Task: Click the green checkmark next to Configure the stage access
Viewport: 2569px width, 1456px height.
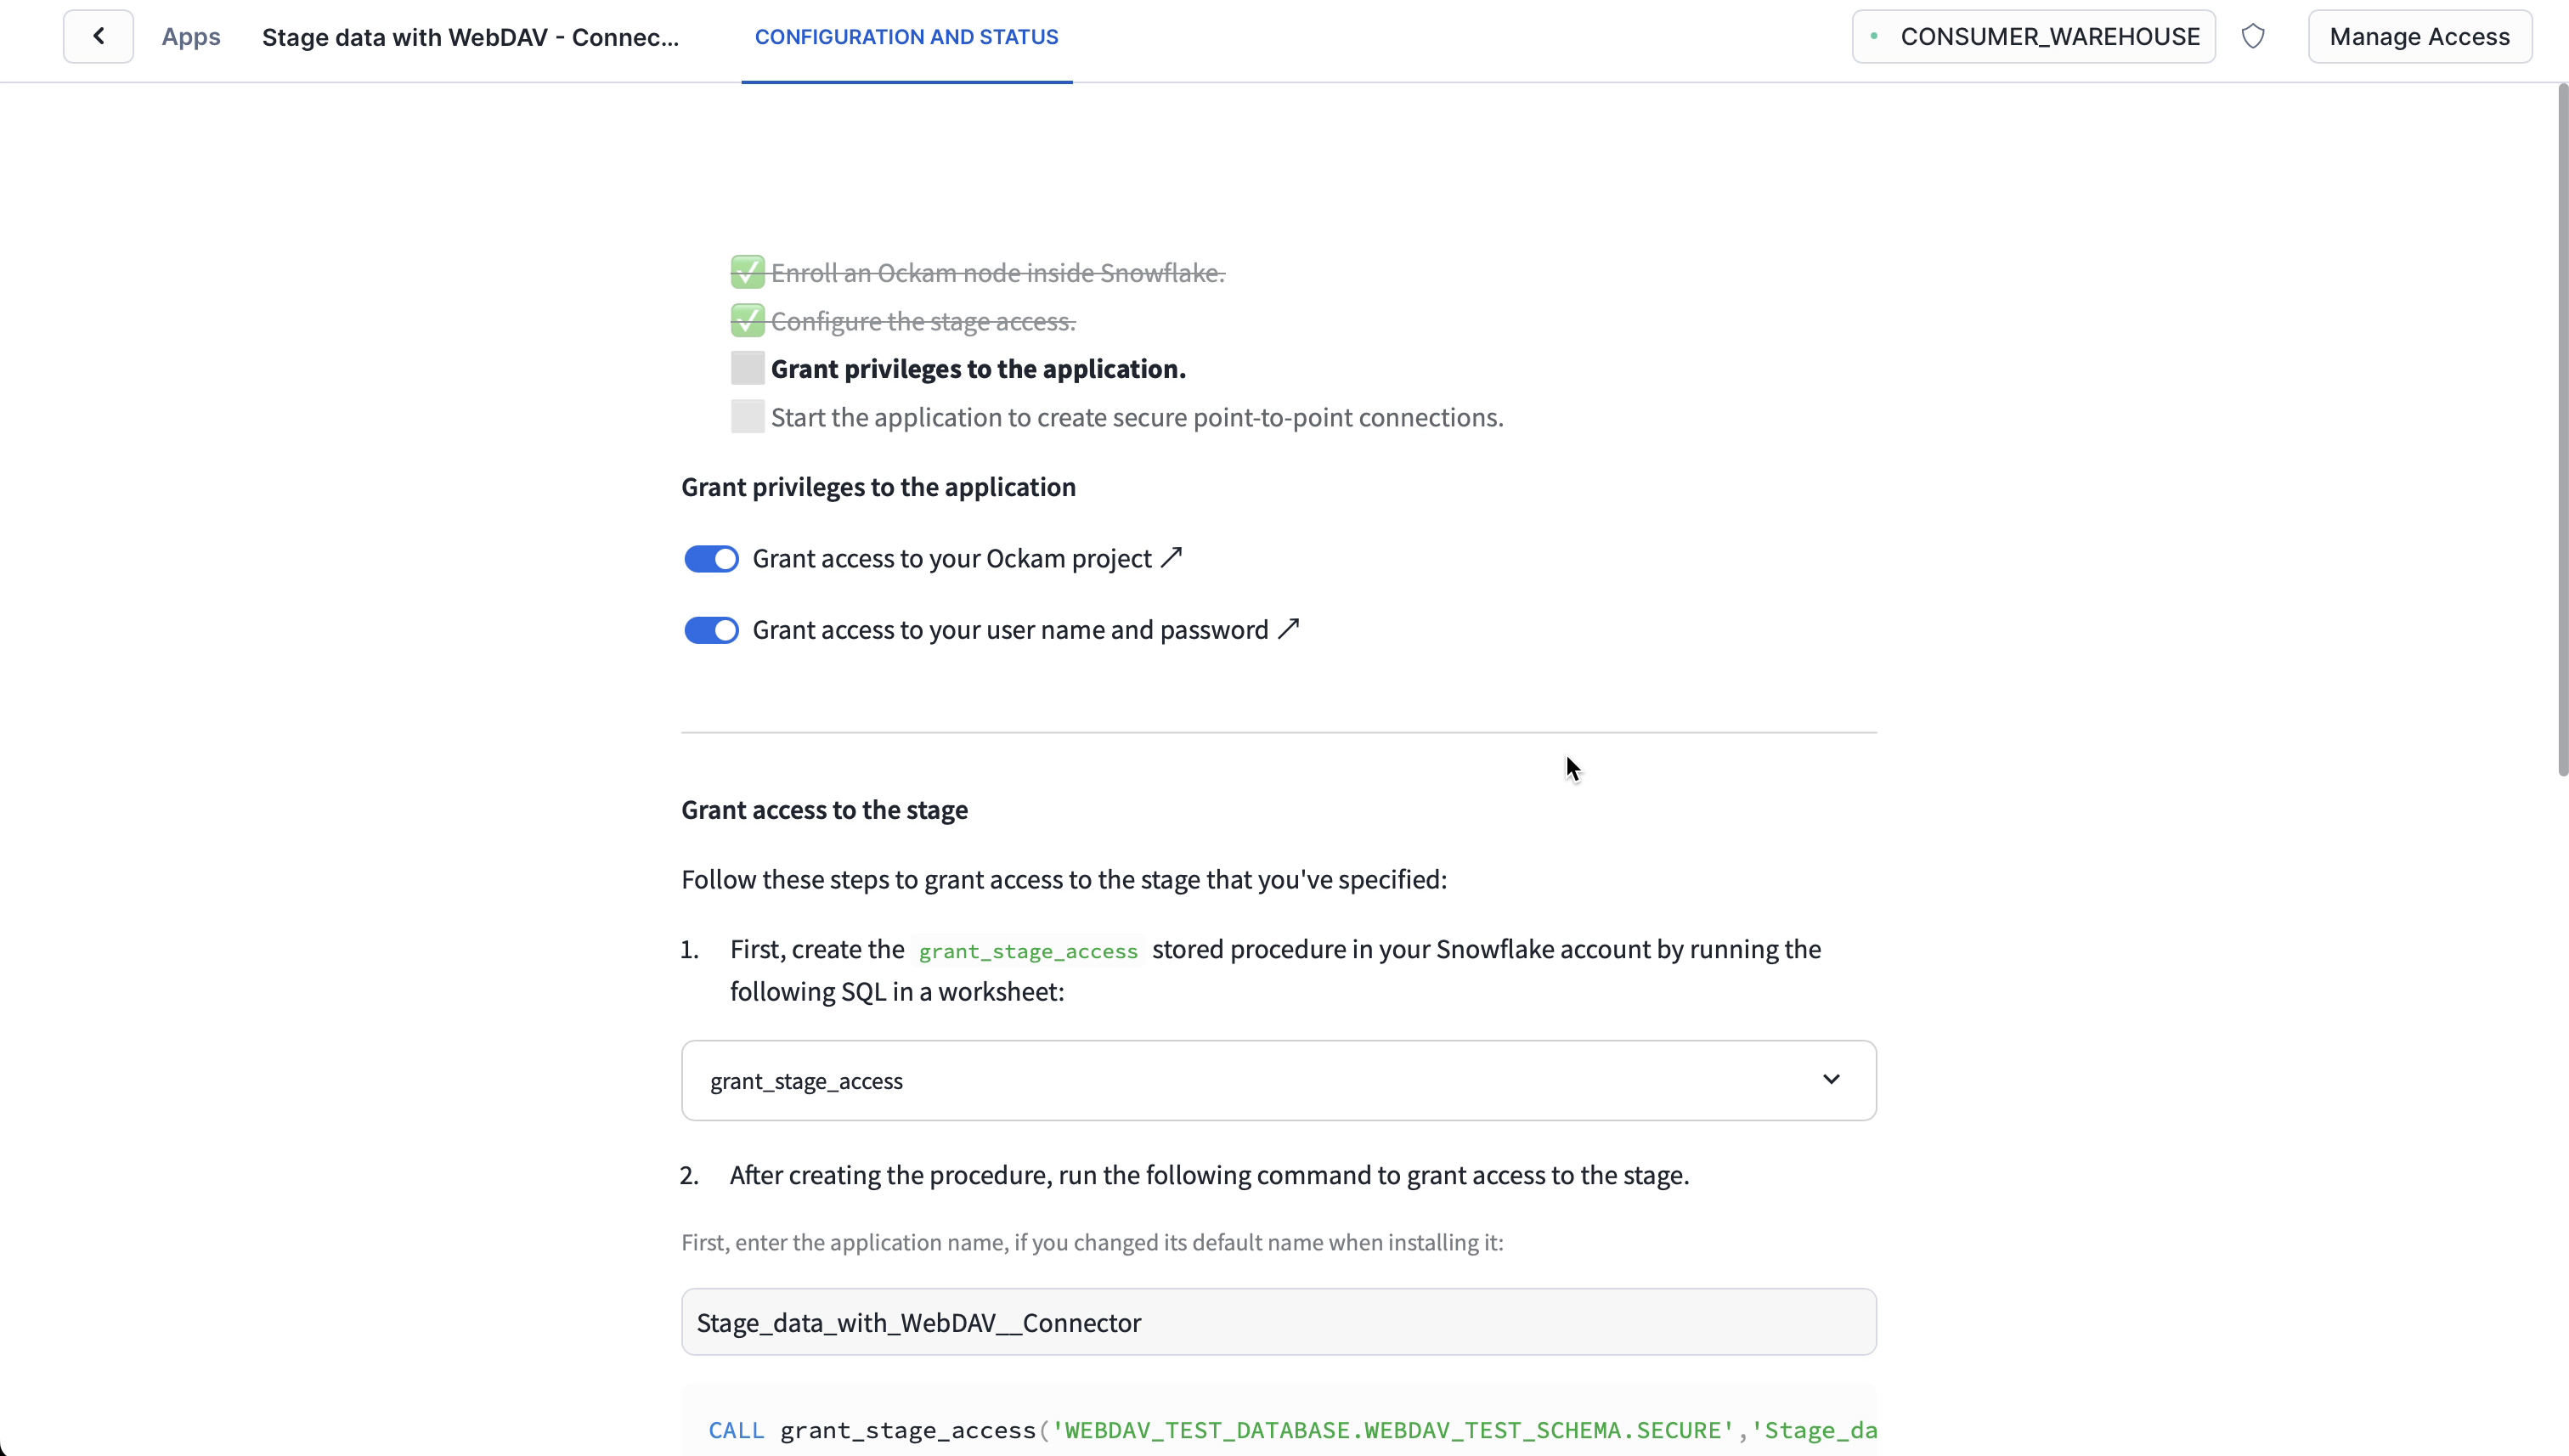Action: point(747,321)
